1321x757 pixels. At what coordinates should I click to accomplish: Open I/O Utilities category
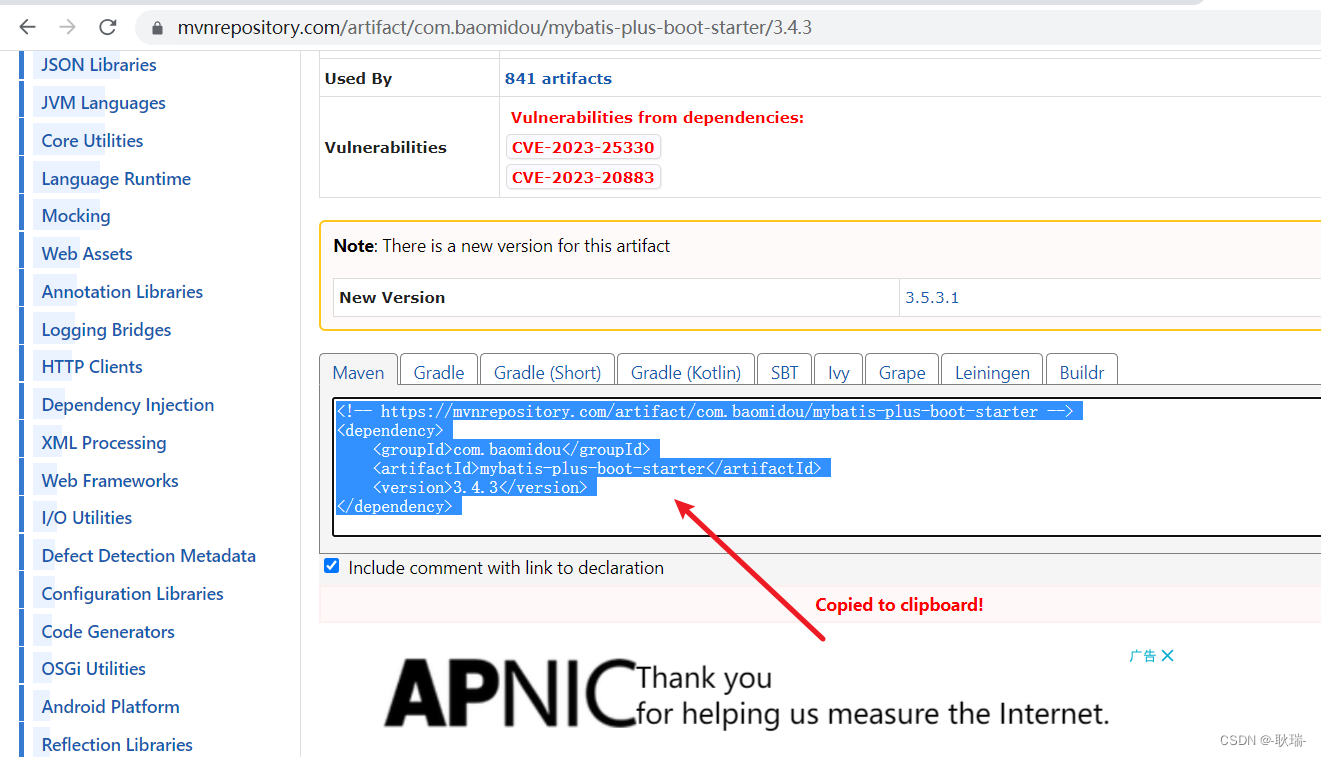(x=87, y=518)
